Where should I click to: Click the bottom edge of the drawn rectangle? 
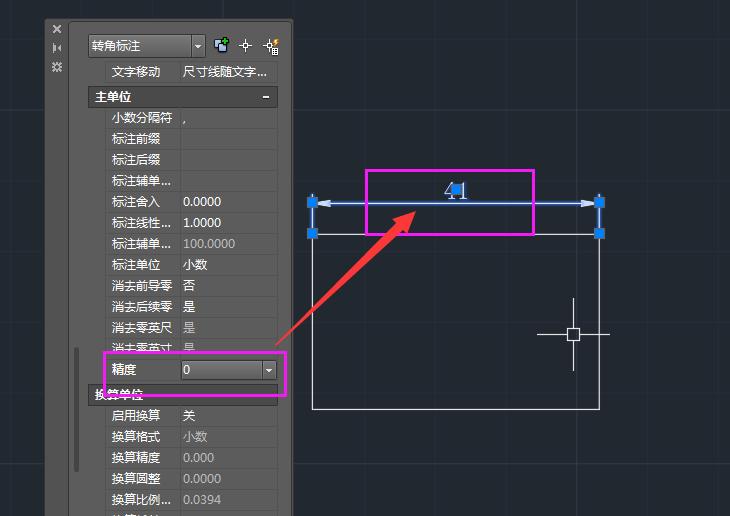tap(456, 409)
